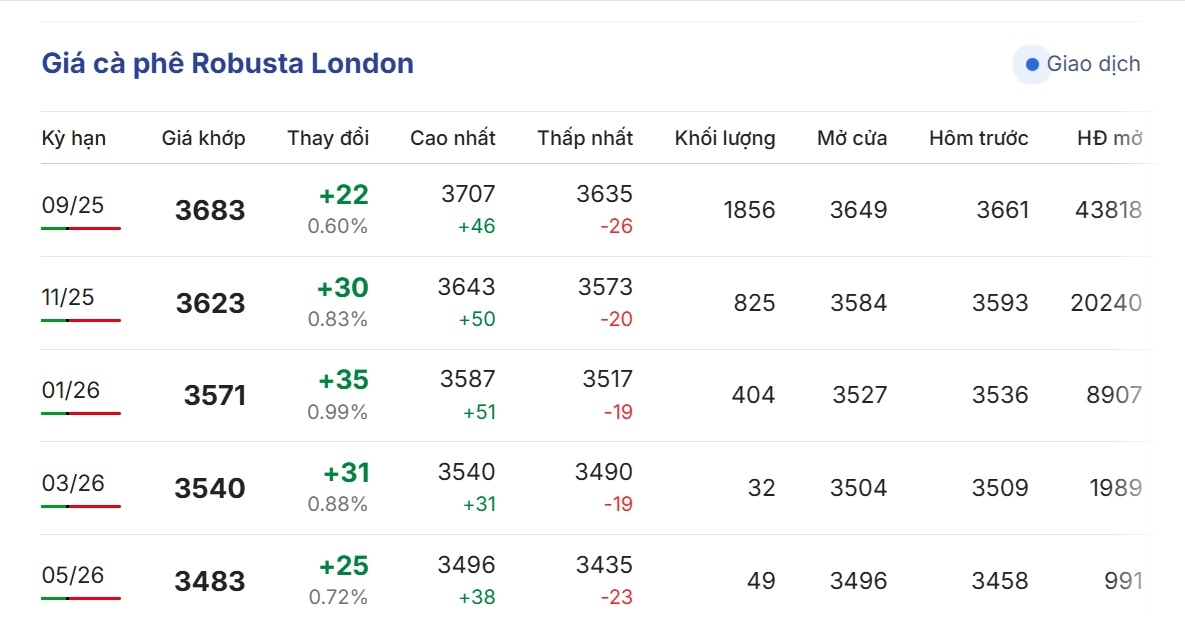Image resolution: width=1185 pixels, height=621 pixels.
Task: Click the blue Giao dịch status dot
Action: [1032, 65]
